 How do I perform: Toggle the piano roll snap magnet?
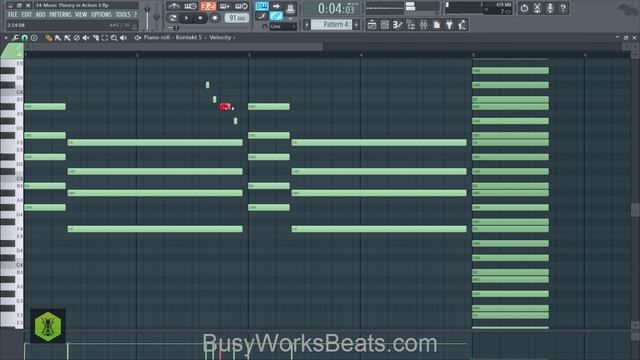pos(24,38)
